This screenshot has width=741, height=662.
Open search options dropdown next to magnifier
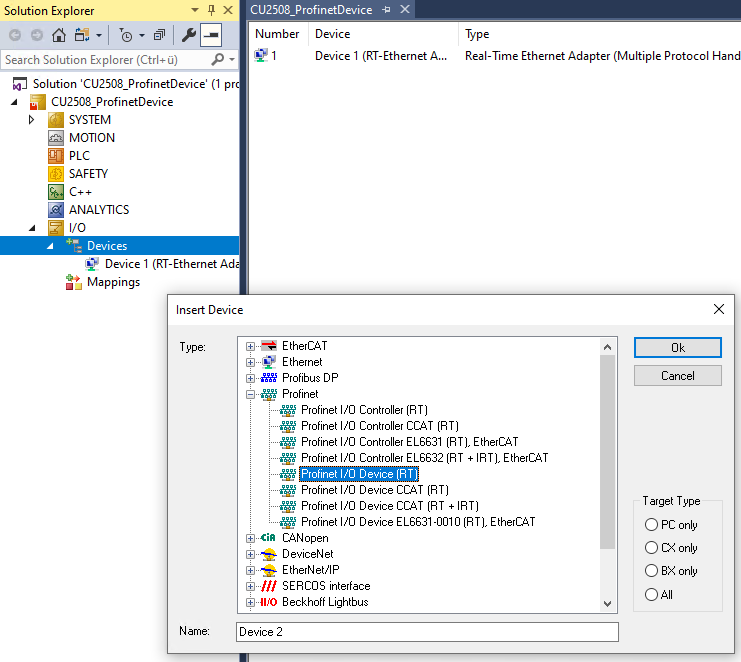pyautogui.click(x=232, y=60)
